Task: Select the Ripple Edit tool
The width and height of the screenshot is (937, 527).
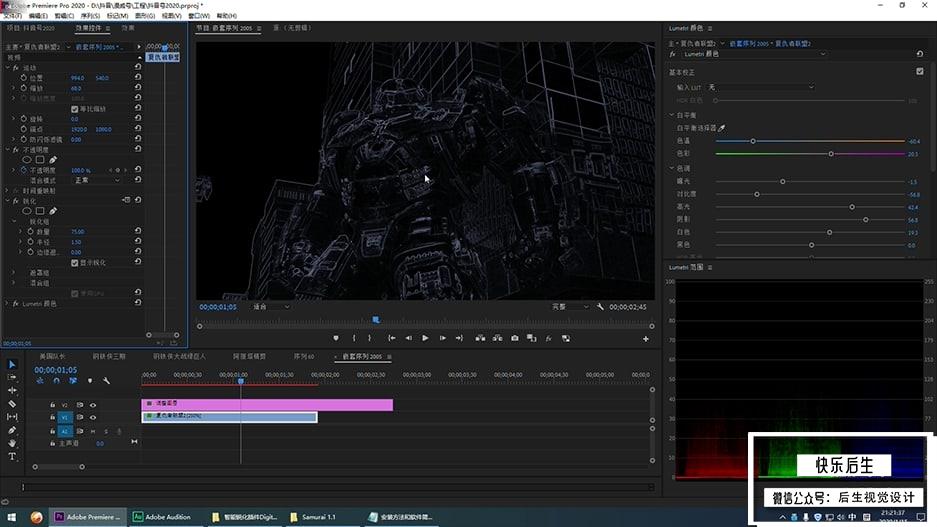Action: [x=12, y=391]
